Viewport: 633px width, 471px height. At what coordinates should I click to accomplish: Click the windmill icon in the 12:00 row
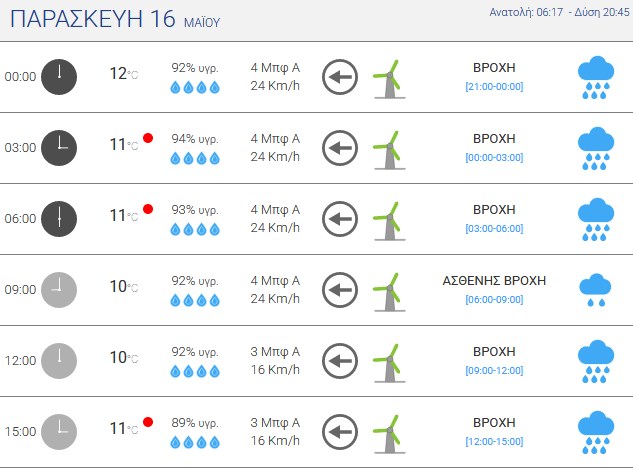pos(389,362)
